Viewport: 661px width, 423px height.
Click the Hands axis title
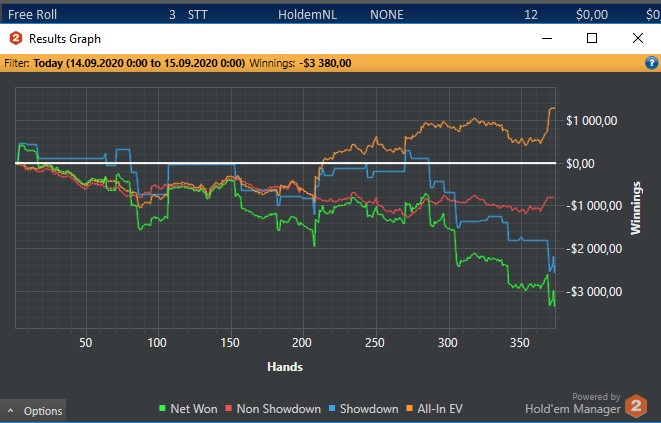(x=285, y=367)
